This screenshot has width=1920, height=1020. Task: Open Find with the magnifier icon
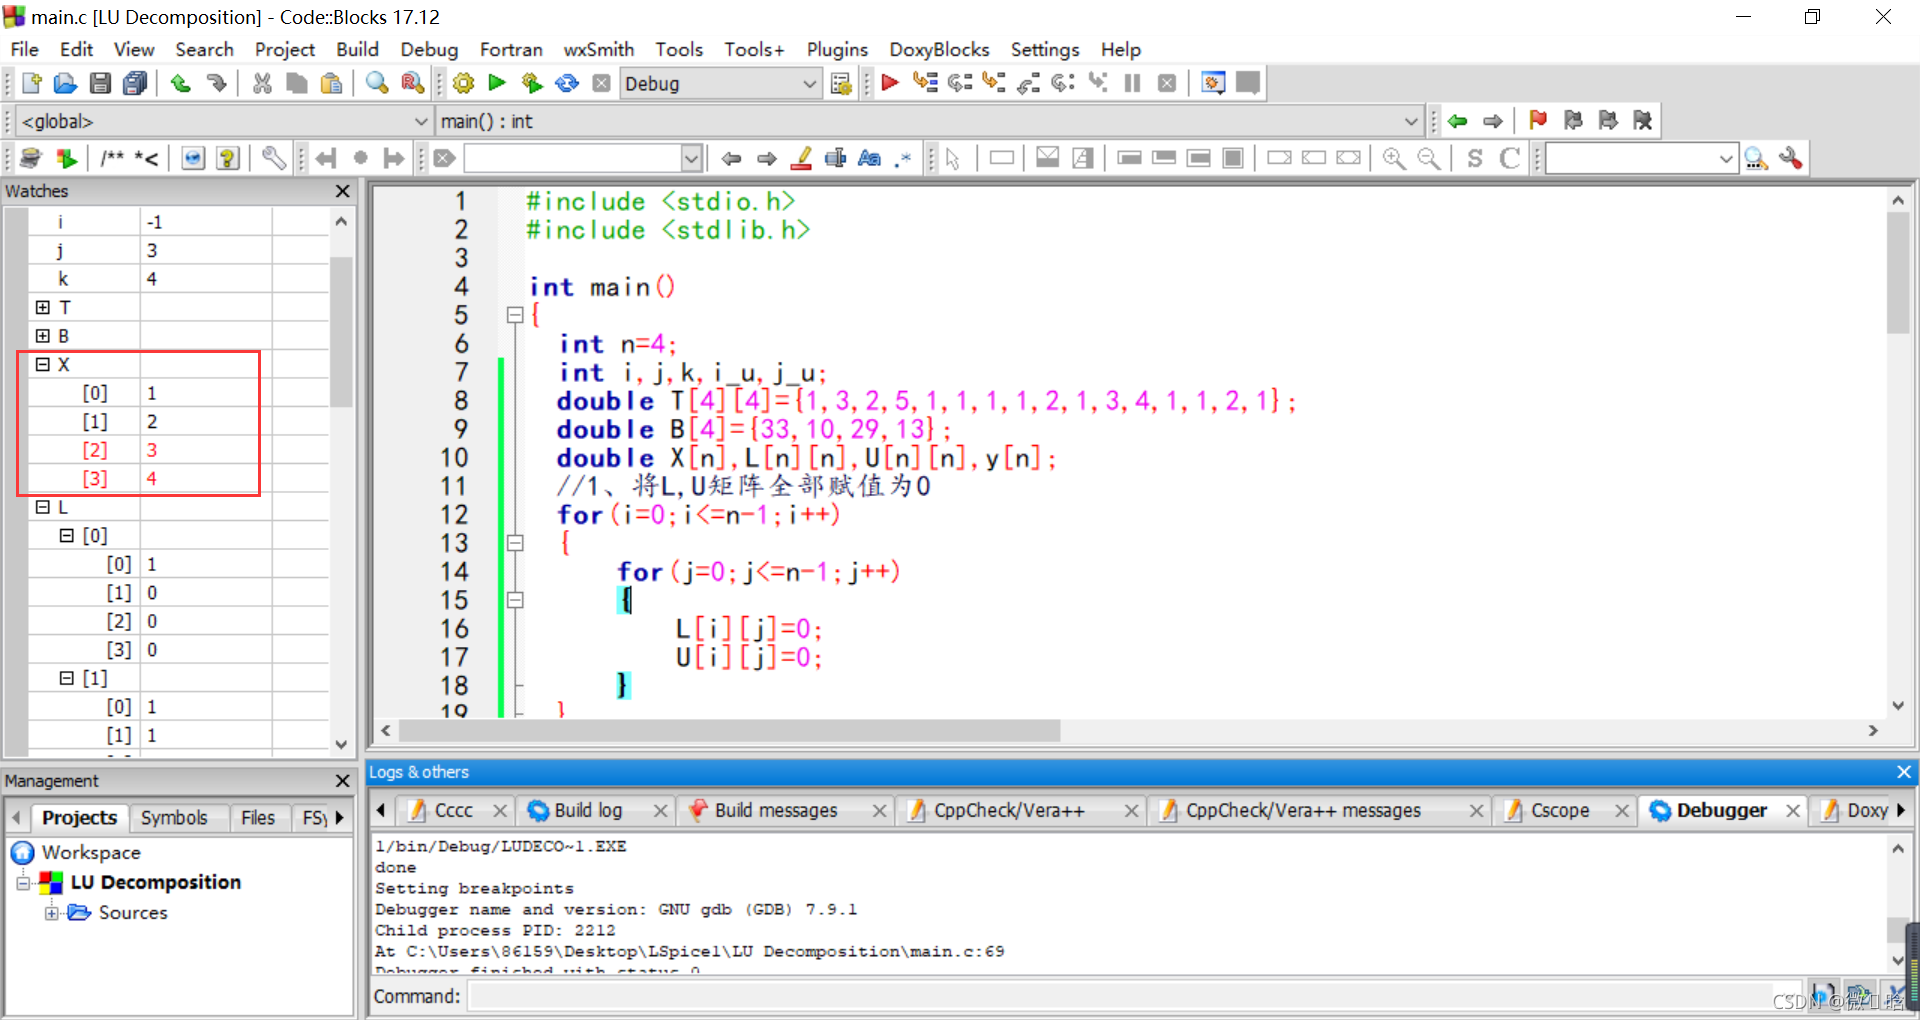point(377,83)
